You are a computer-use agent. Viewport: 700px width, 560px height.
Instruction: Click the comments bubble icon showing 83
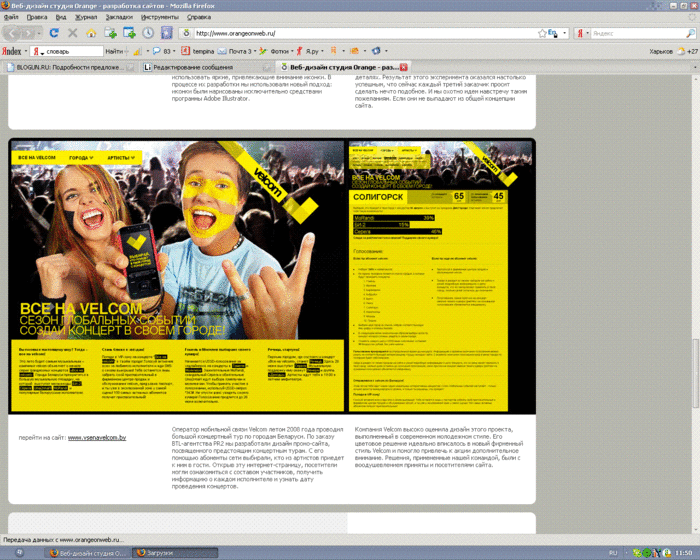click(x=161, y=51)
